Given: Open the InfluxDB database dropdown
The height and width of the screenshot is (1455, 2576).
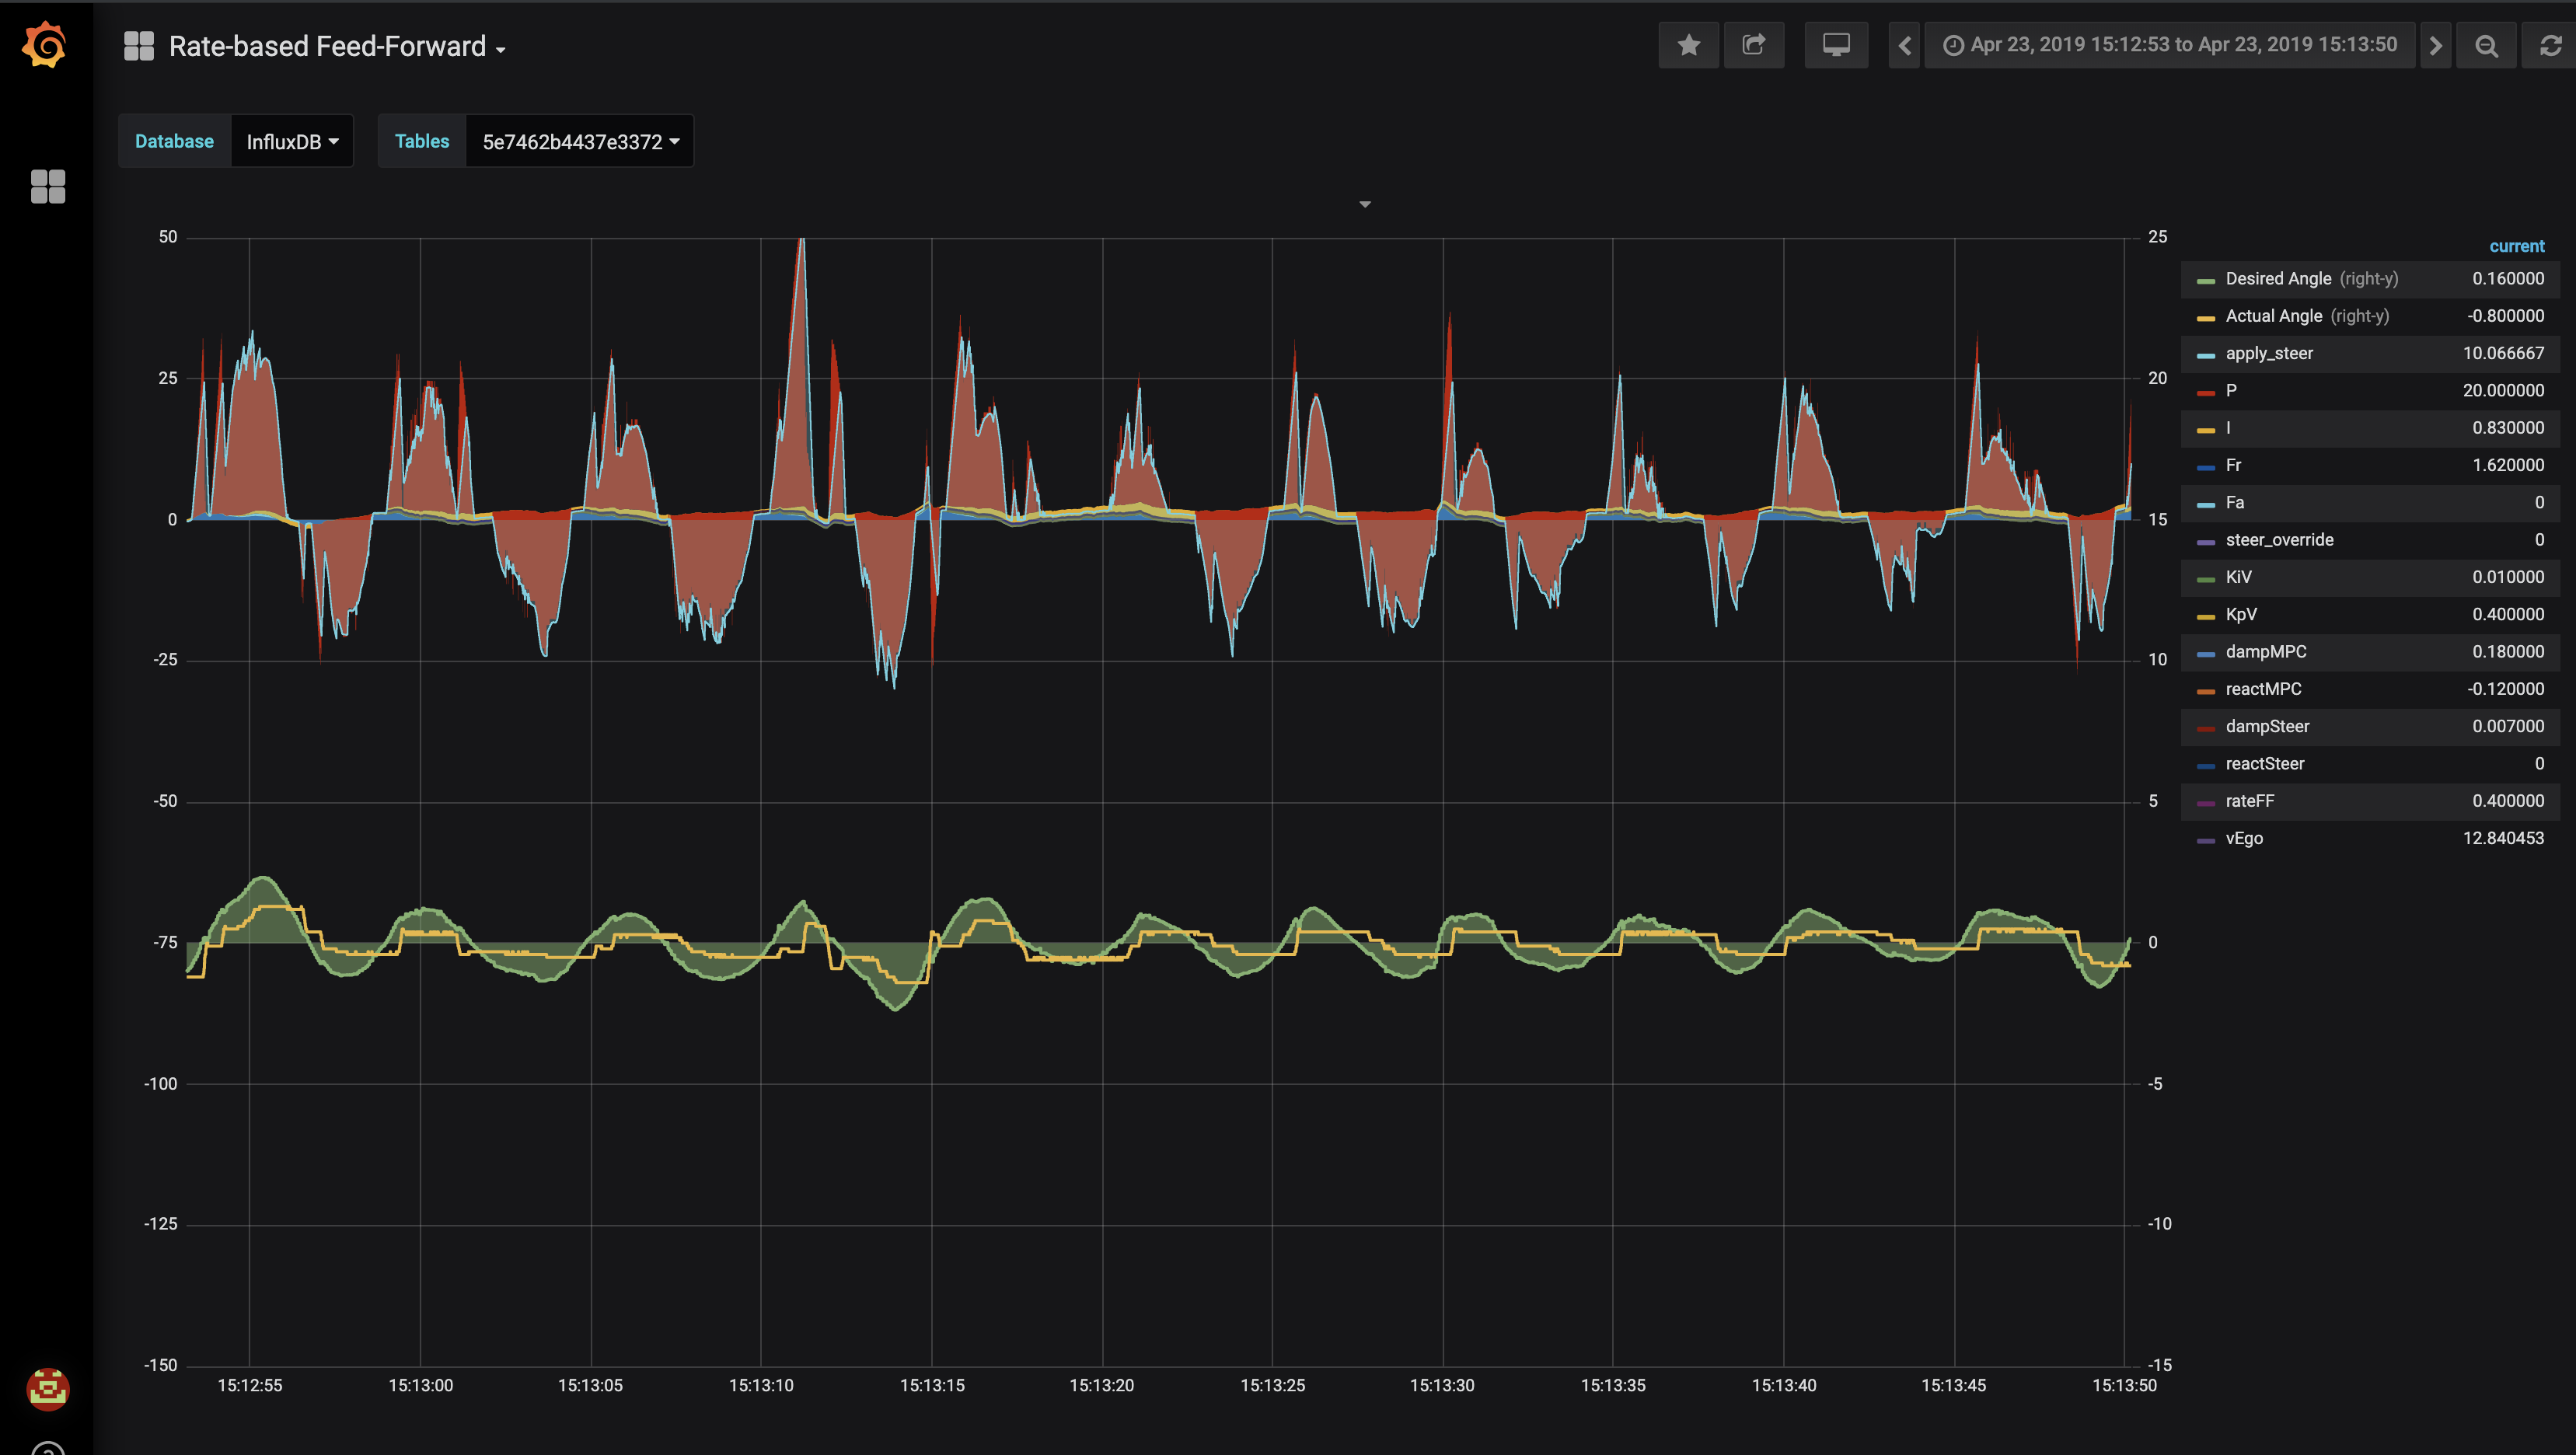Looking at the screenshot, I should 292,141.
